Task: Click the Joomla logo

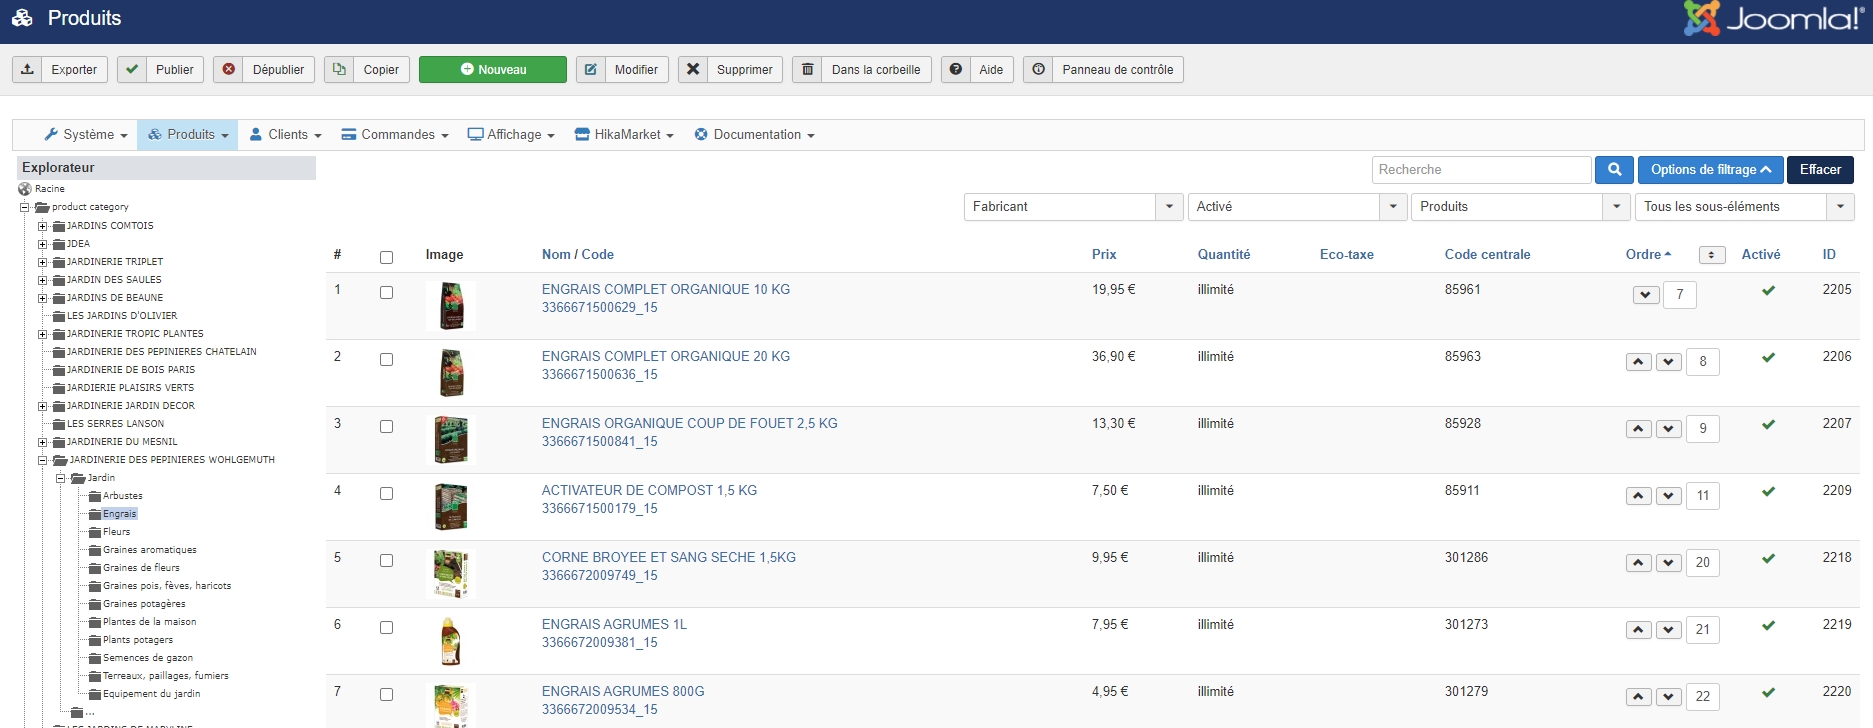Action: click(1773, 19)
